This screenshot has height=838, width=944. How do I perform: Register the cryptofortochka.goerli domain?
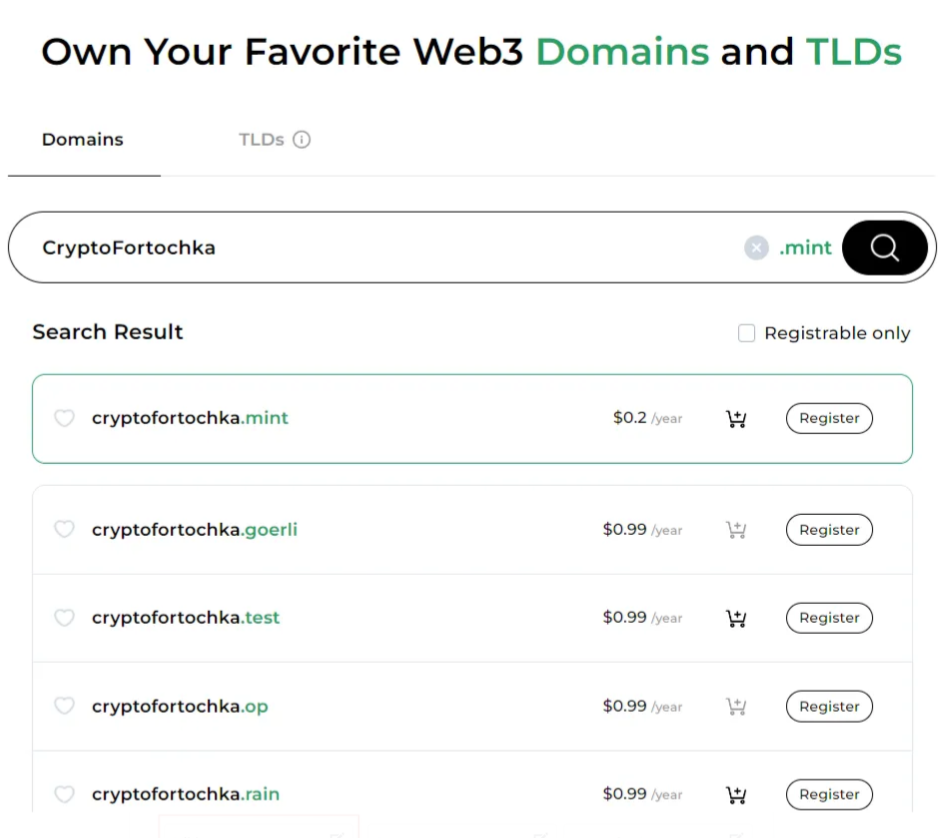pyautogui.click(x=829, y=530)
